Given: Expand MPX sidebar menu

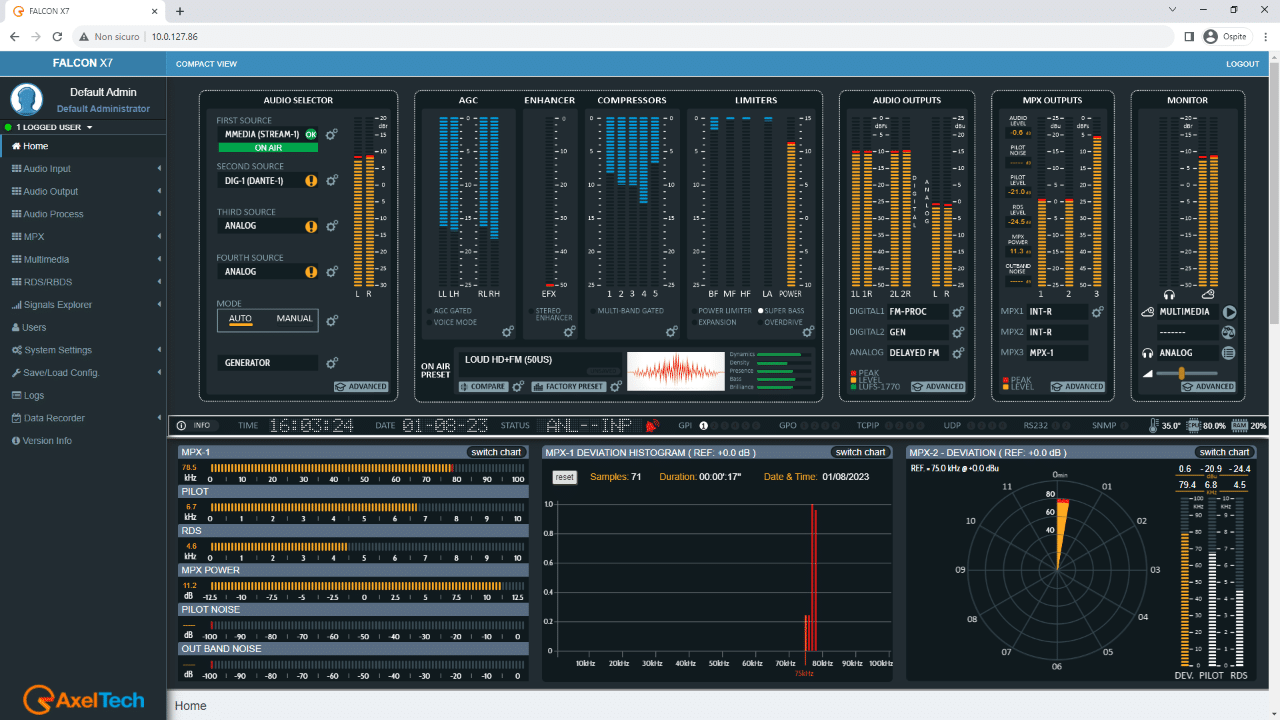Looking at the screenshot, I should coord(83,237).
